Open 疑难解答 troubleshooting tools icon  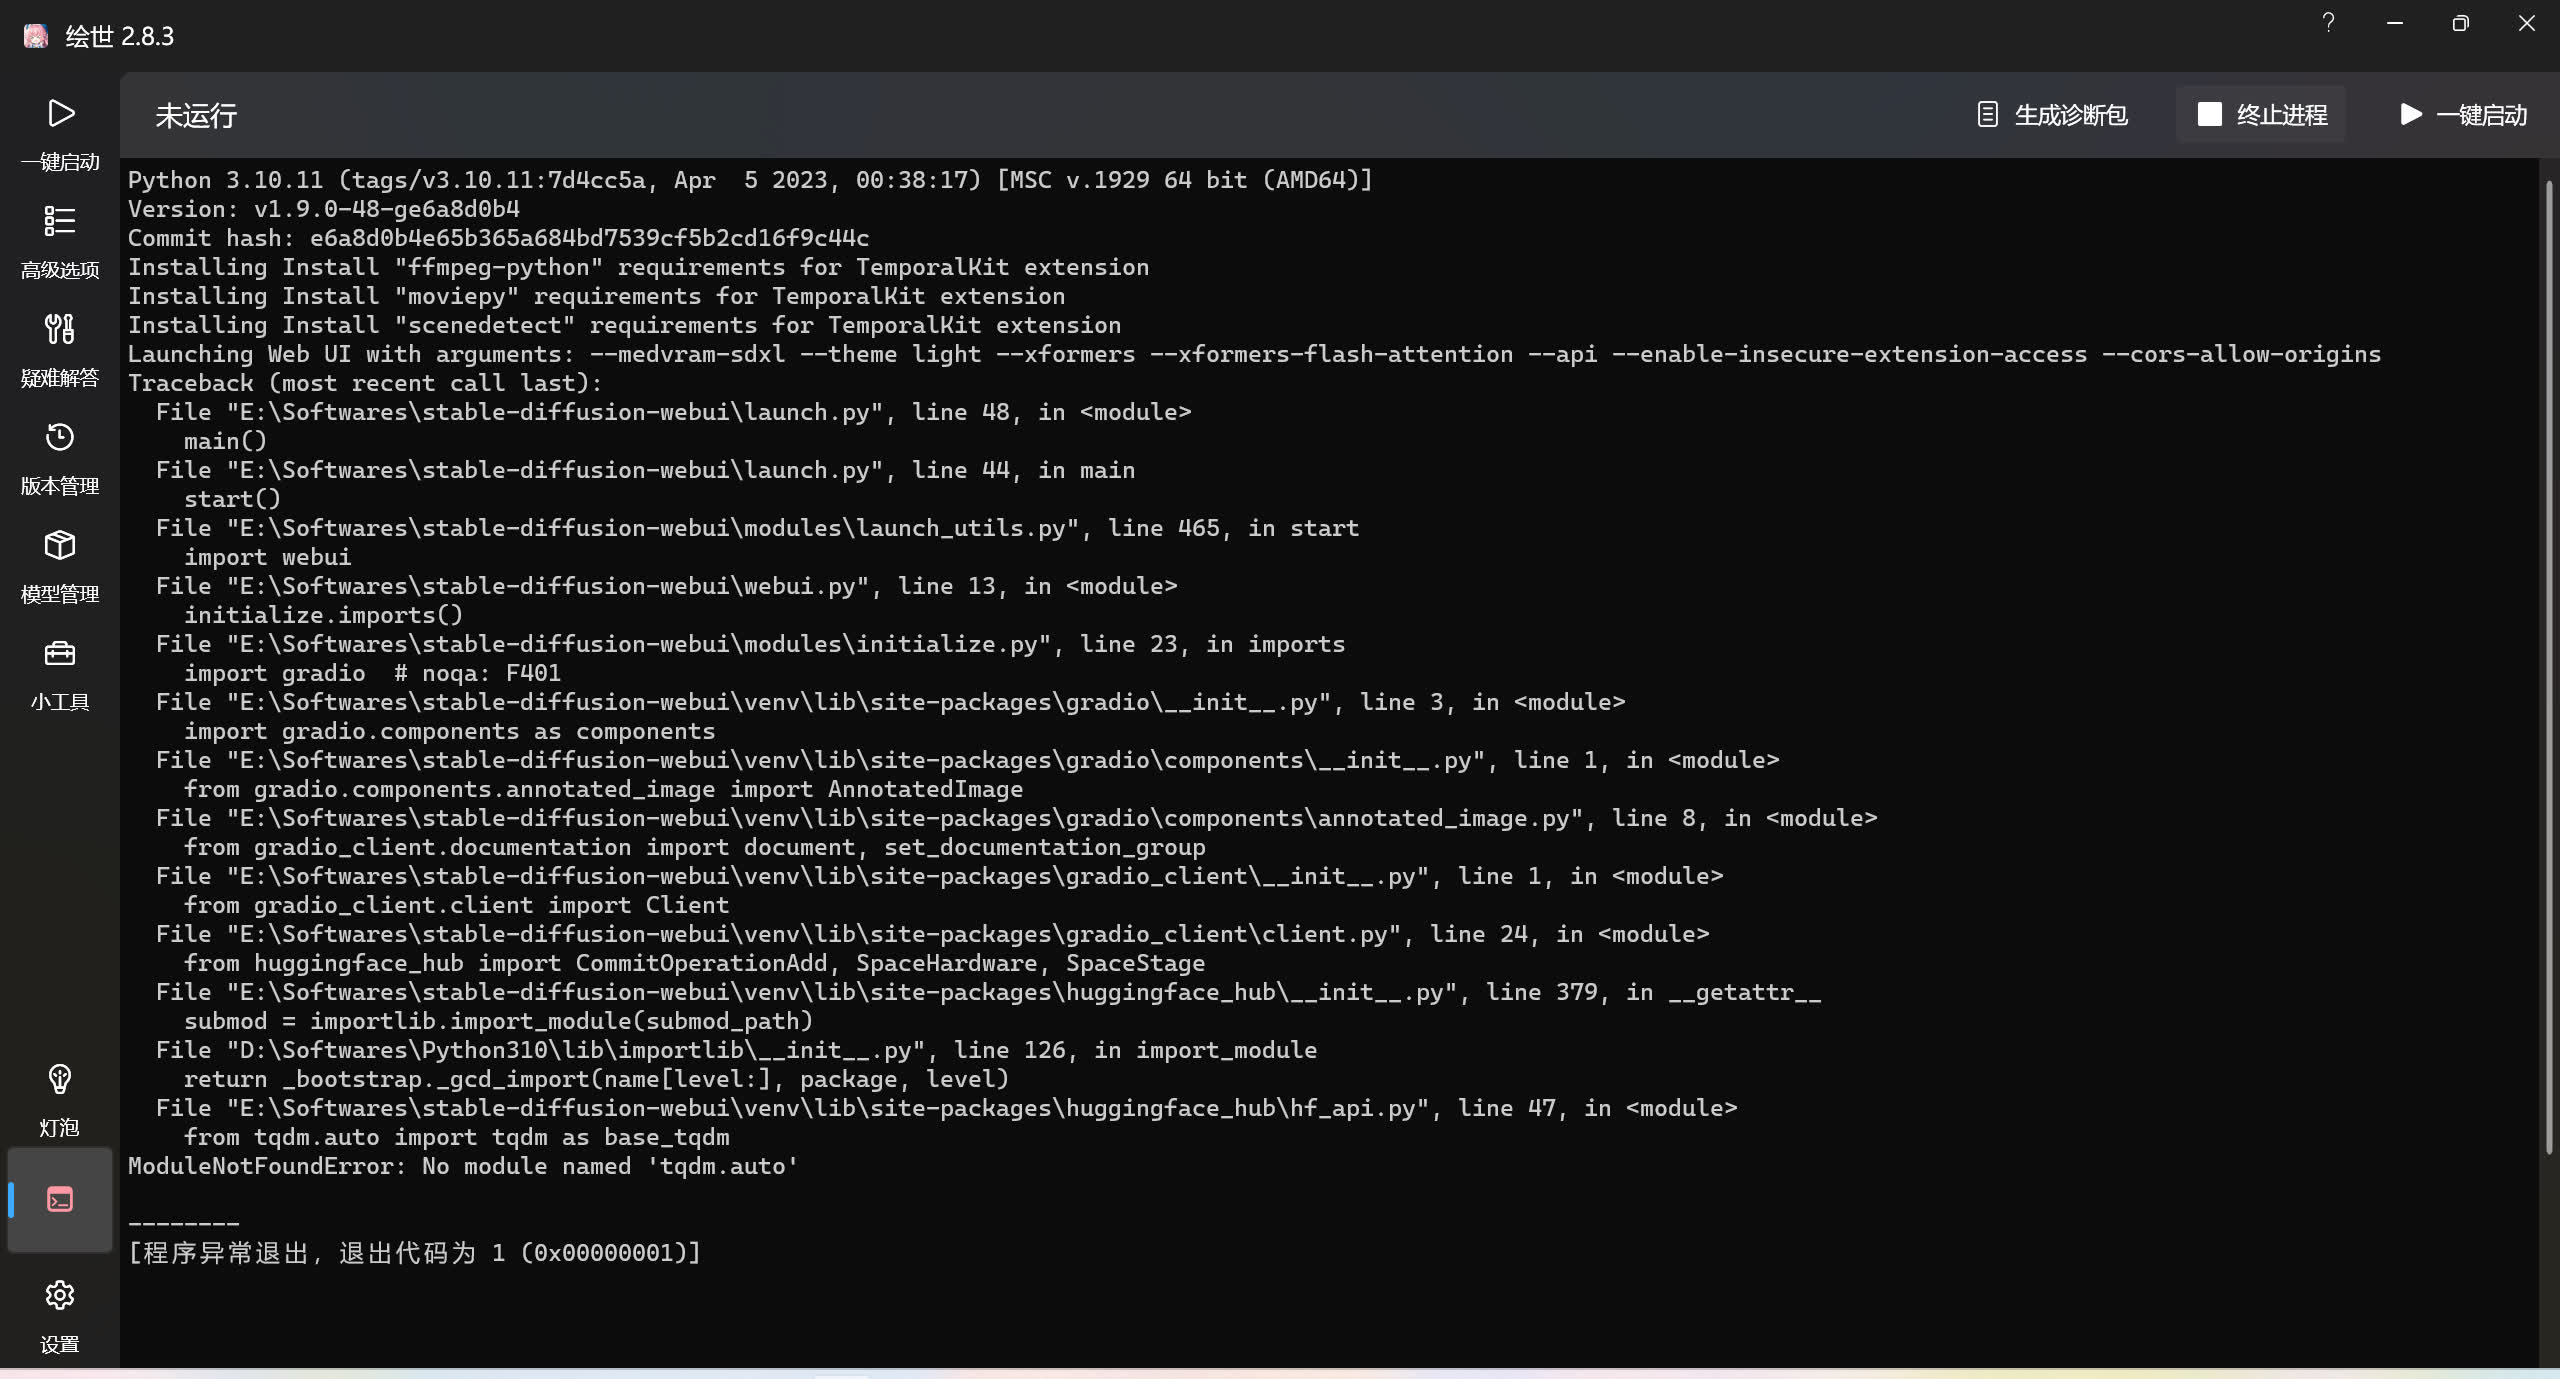coord(60,329)
